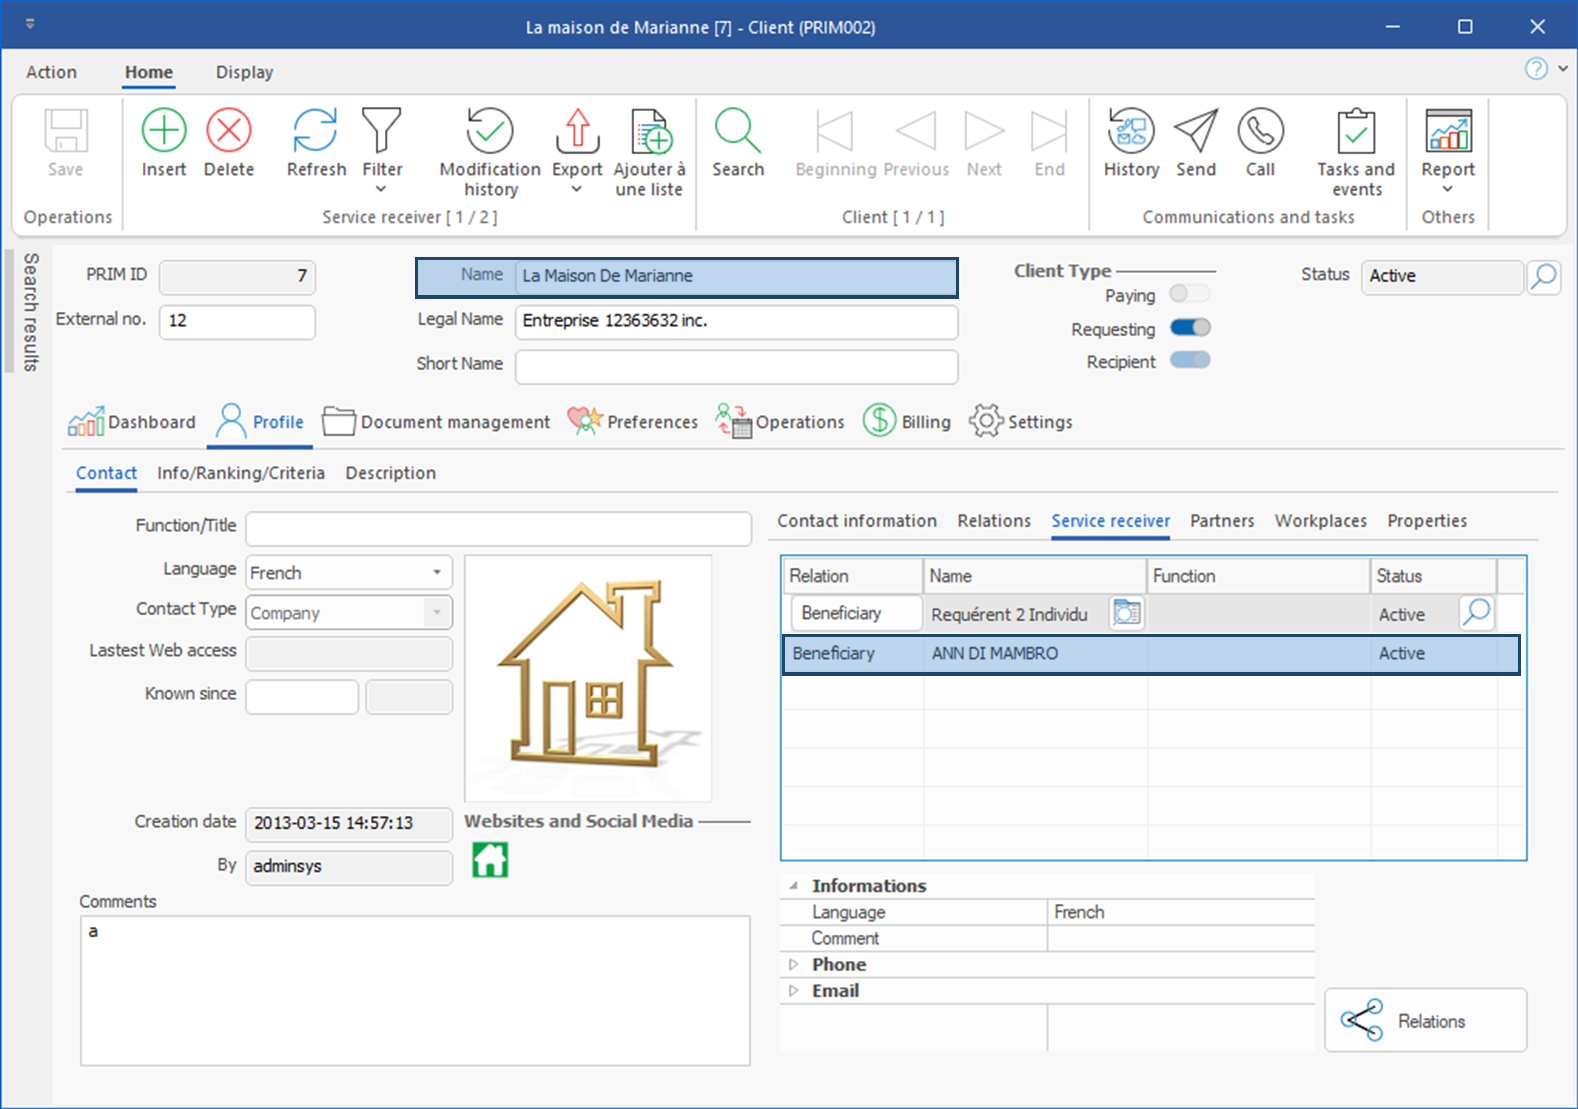Open the client History
Screen dimensions: 1578x1109
[1131, 132]
